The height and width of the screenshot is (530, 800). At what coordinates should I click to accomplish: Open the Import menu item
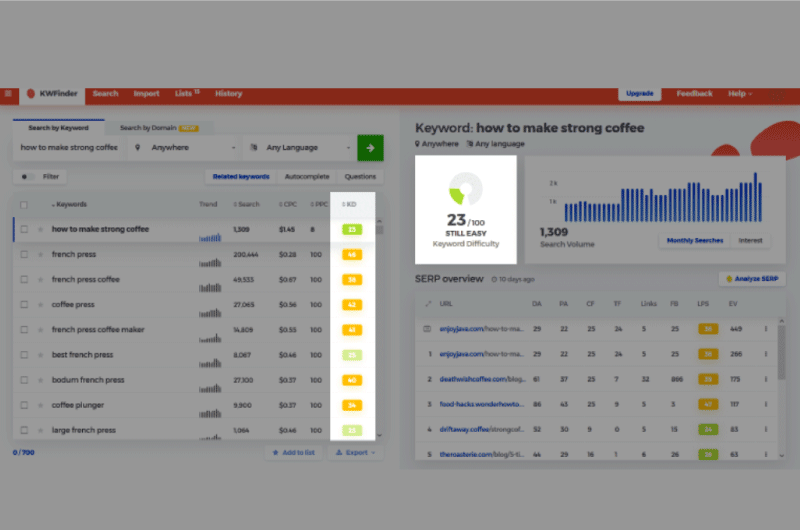[x=146, y=94]
